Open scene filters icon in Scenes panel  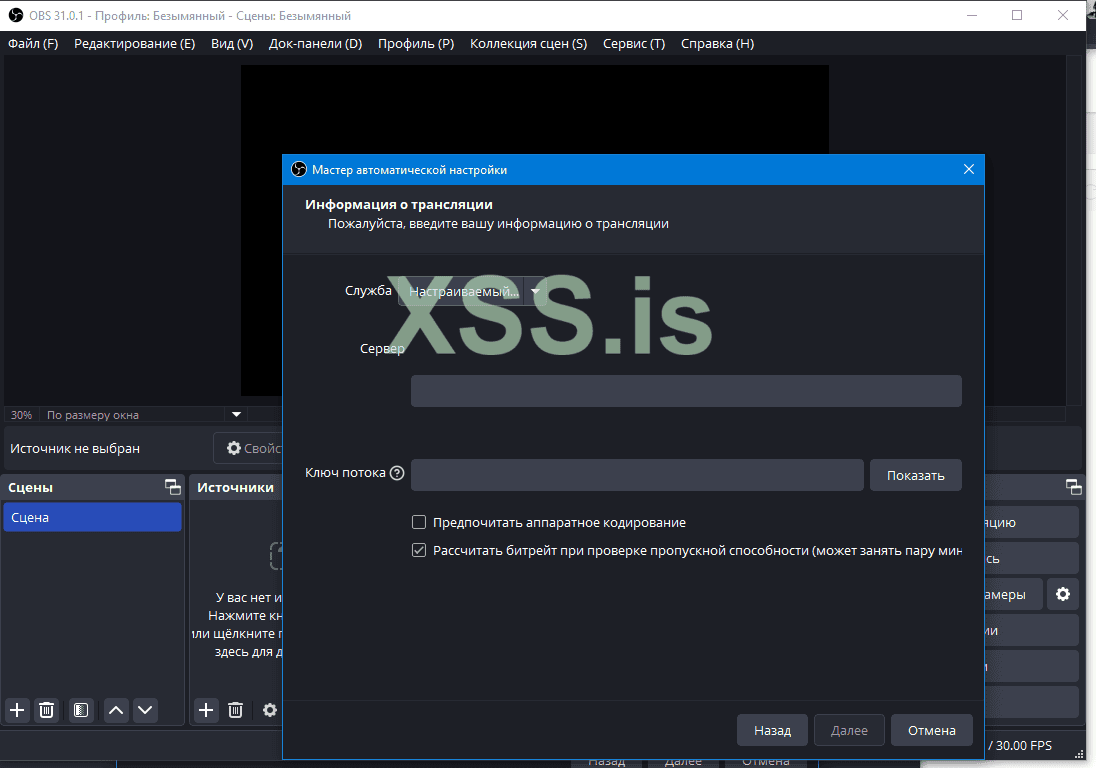(x=81, y=710)
